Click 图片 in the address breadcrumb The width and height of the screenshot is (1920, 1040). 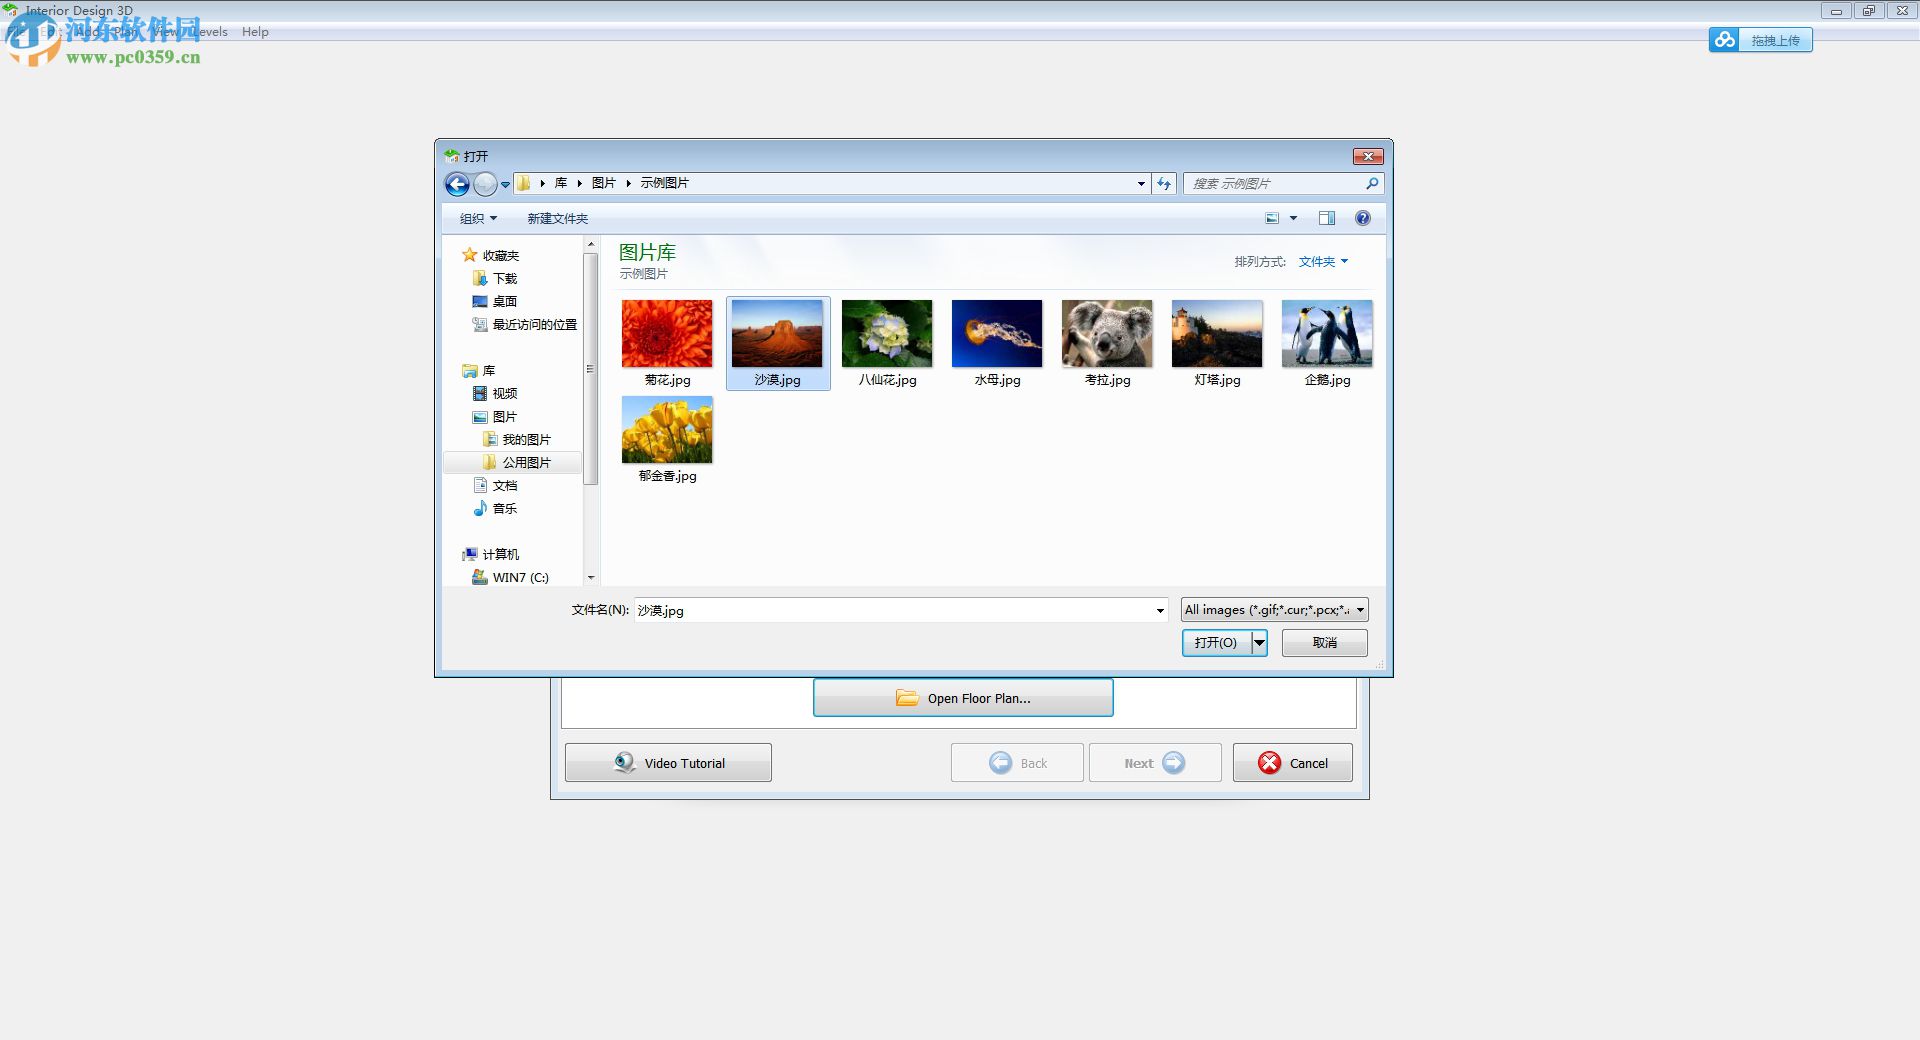pos(604,183)
